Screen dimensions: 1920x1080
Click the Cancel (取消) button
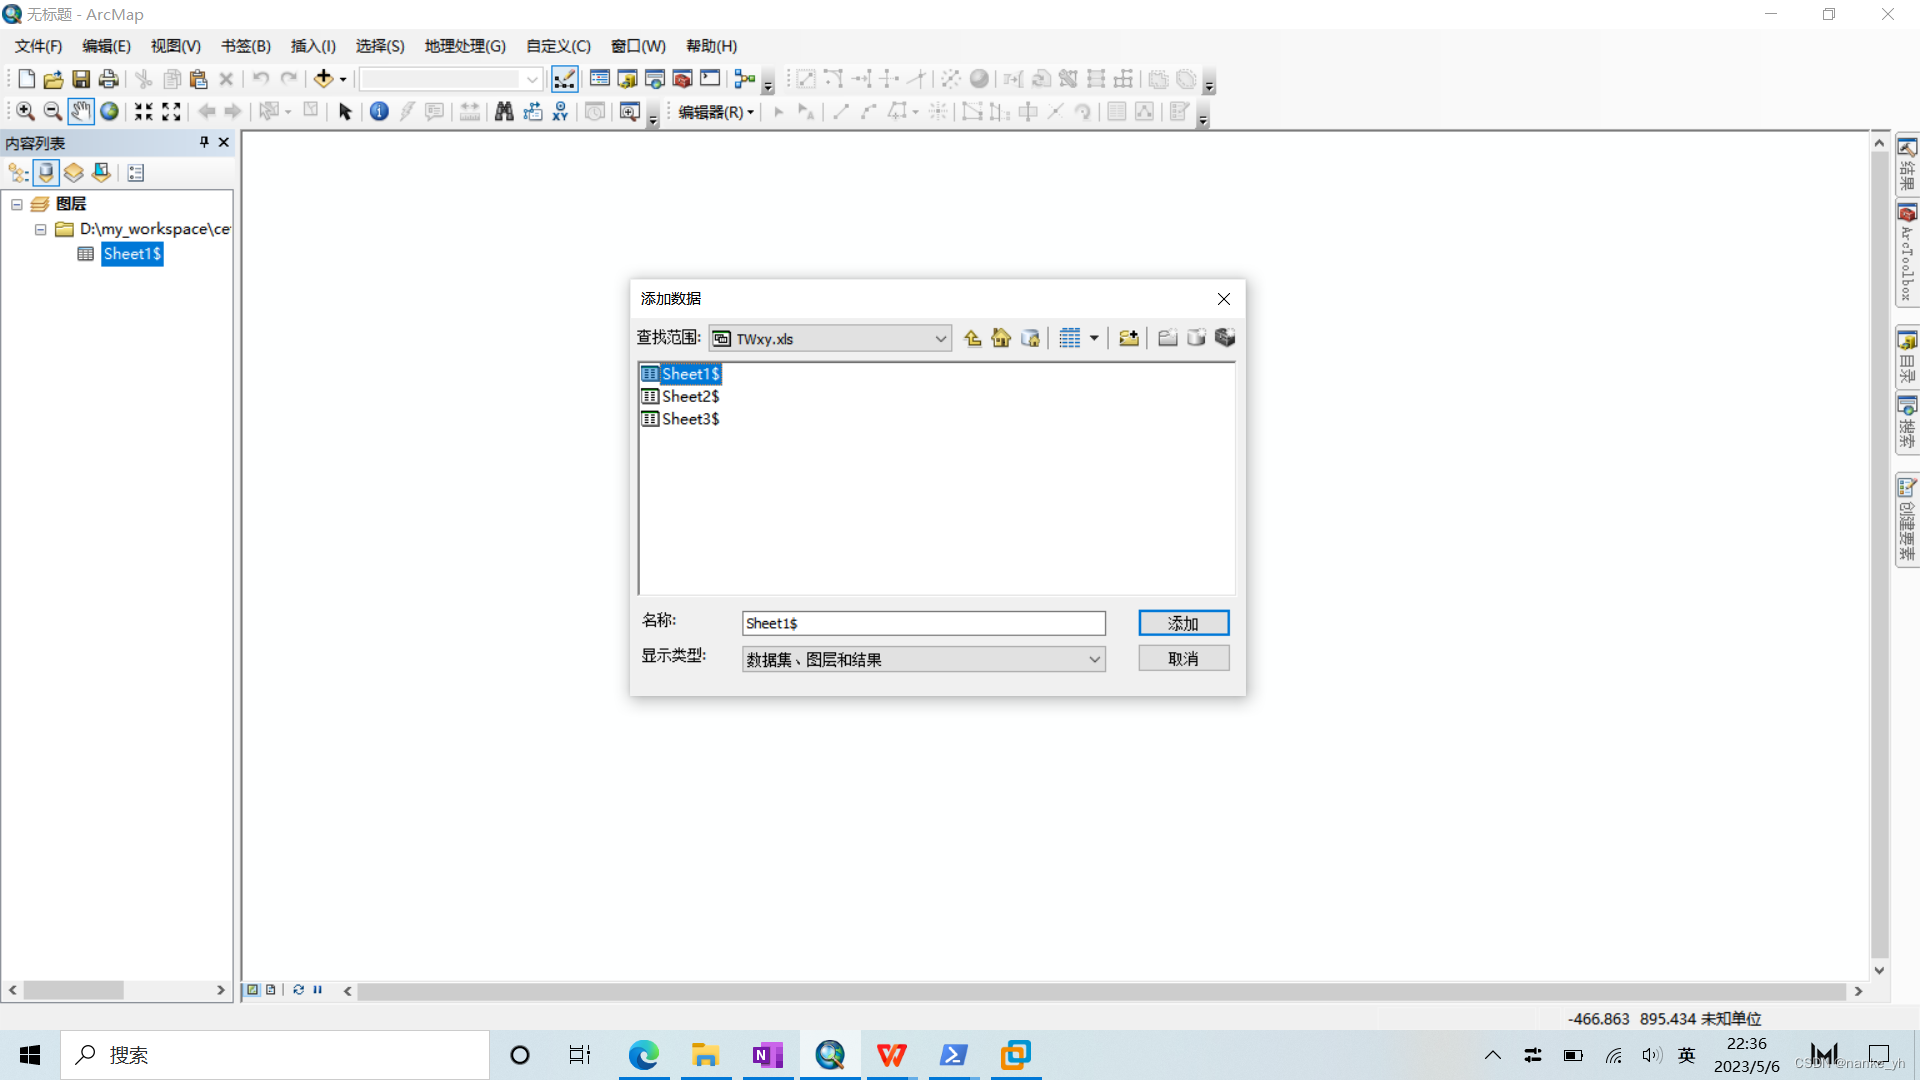click(x=1183, y=659)
